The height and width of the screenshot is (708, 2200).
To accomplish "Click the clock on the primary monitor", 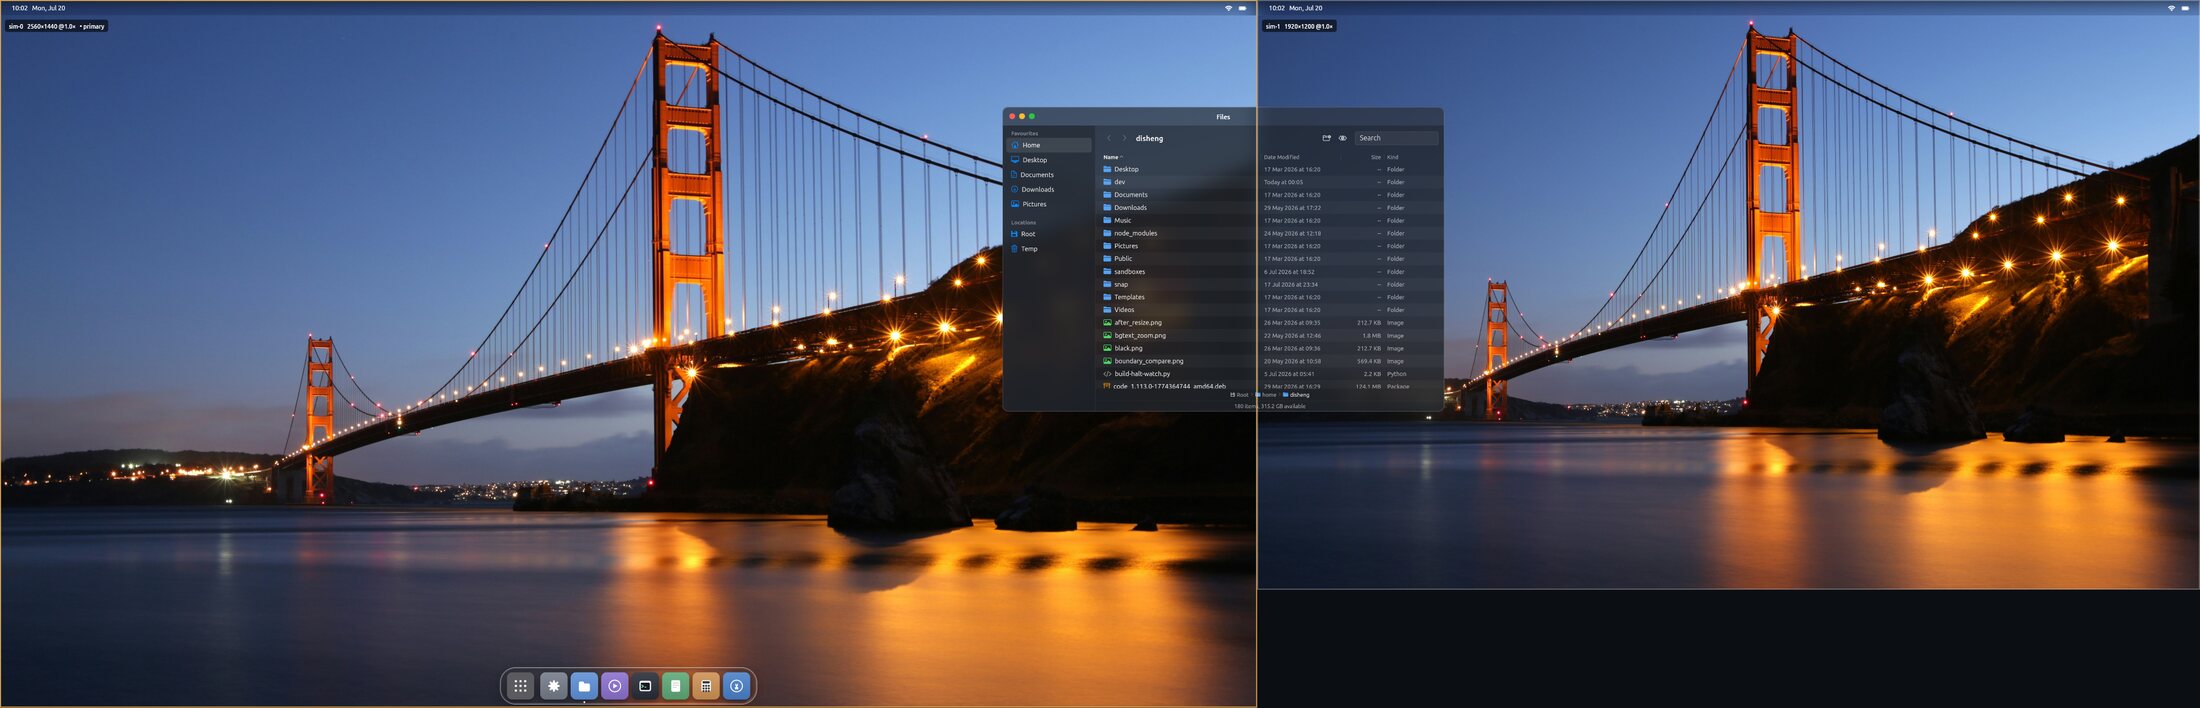I will [38, 8].
